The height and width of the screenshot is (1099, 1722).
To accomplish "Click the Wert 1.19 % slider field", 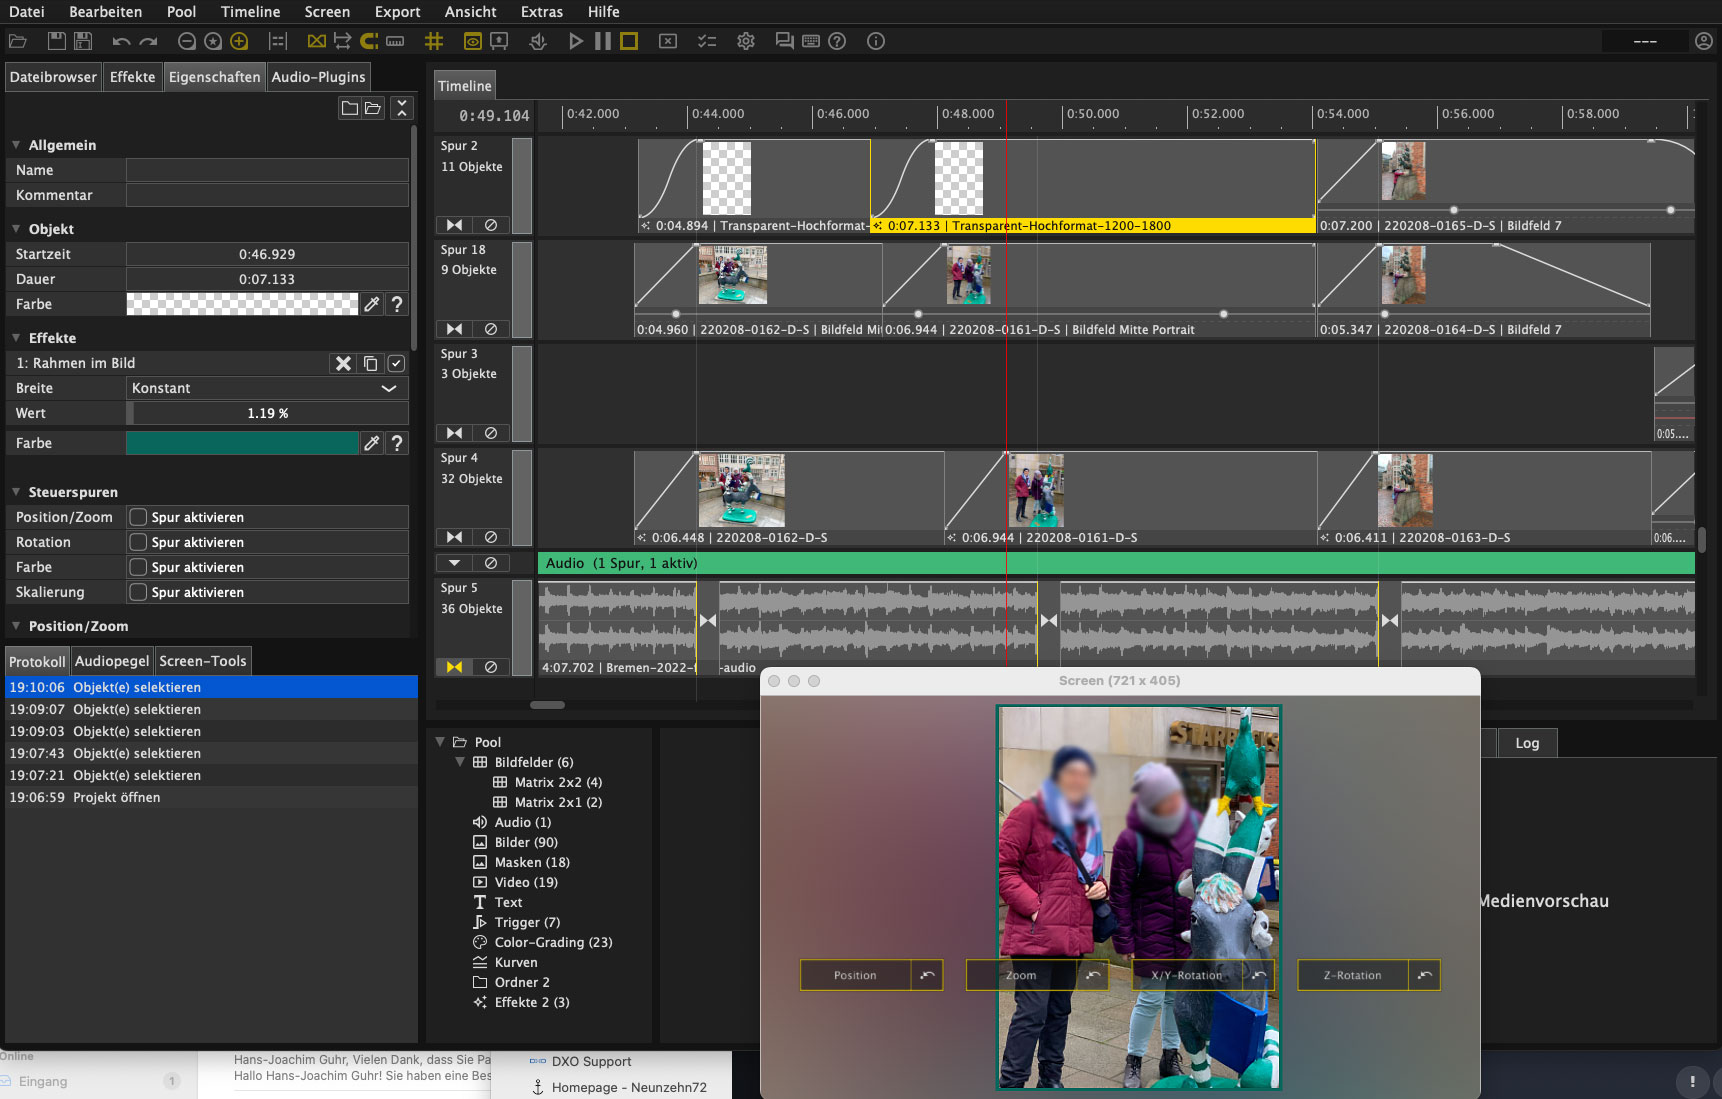I will 267,413.
